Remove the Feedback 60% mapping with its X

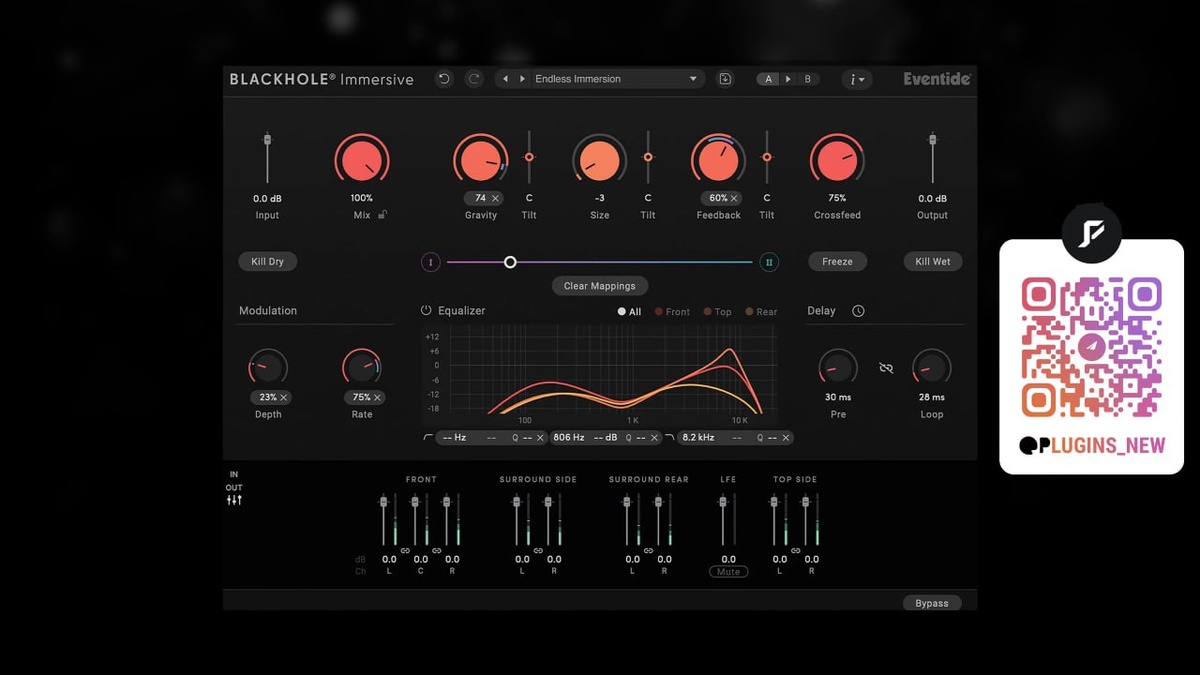[734, 198]
